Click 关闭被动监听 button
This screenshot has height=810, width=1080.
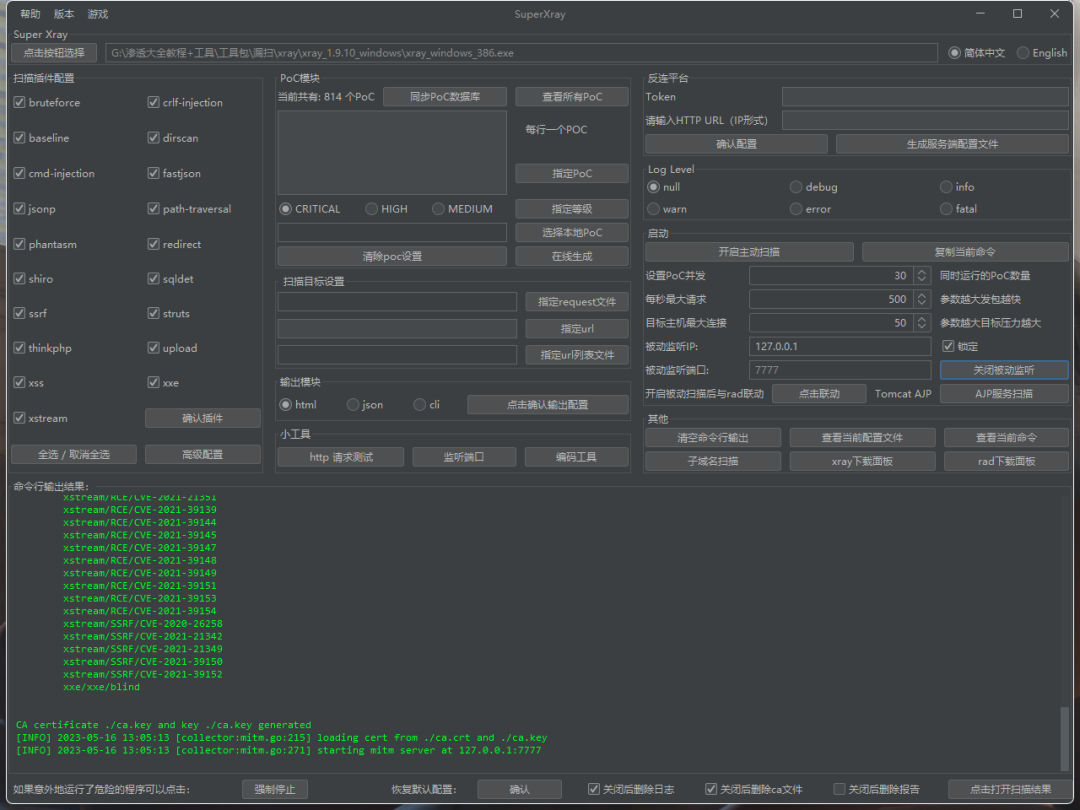click(x=1004, y=371)
